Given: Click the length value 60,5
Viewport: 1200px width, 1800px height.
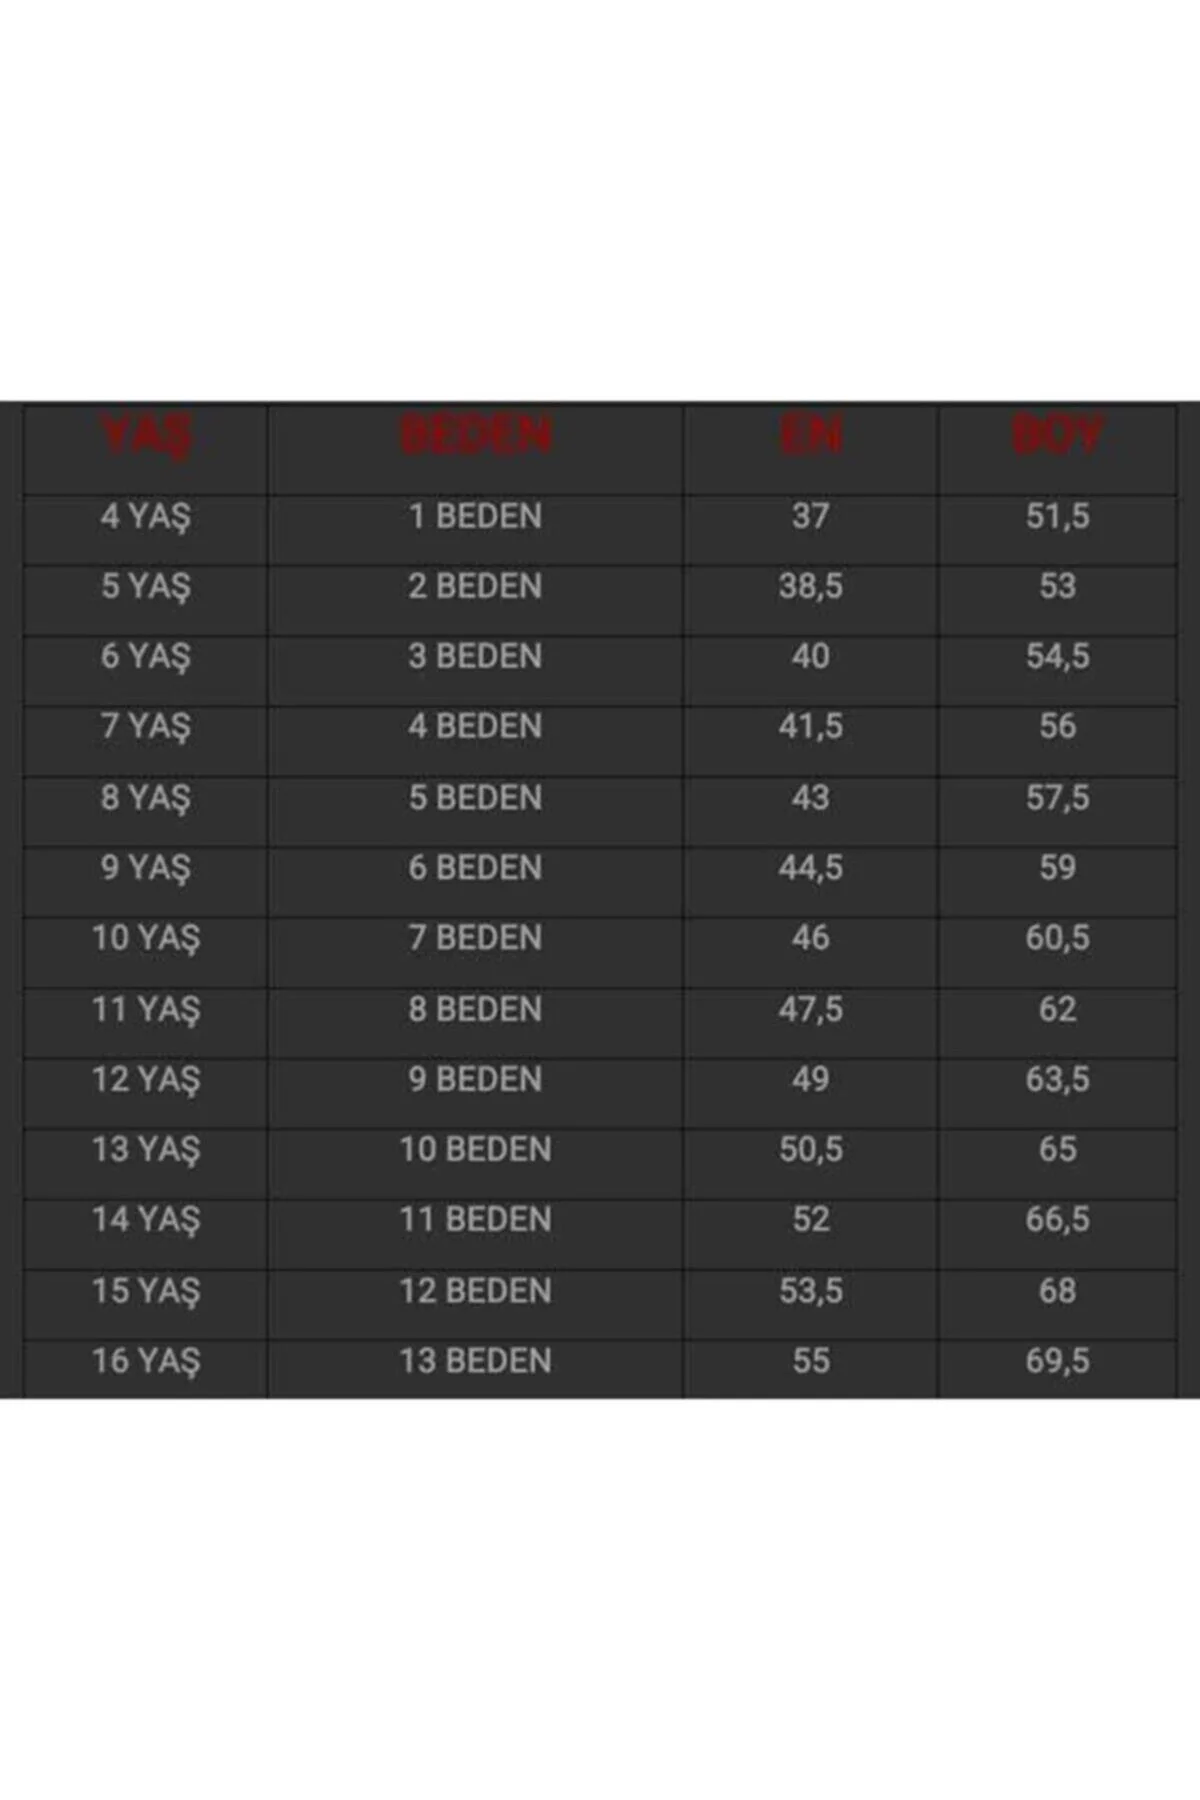Looking at the screenshot, I should click(x=1057, y=938).
